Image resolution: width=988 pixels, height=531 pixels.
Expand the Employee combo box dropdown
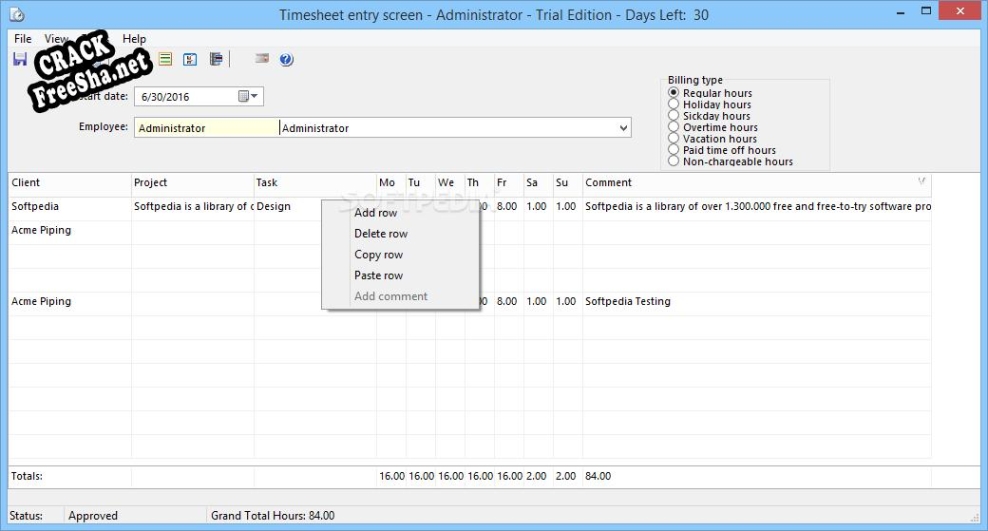pos(624,128)
